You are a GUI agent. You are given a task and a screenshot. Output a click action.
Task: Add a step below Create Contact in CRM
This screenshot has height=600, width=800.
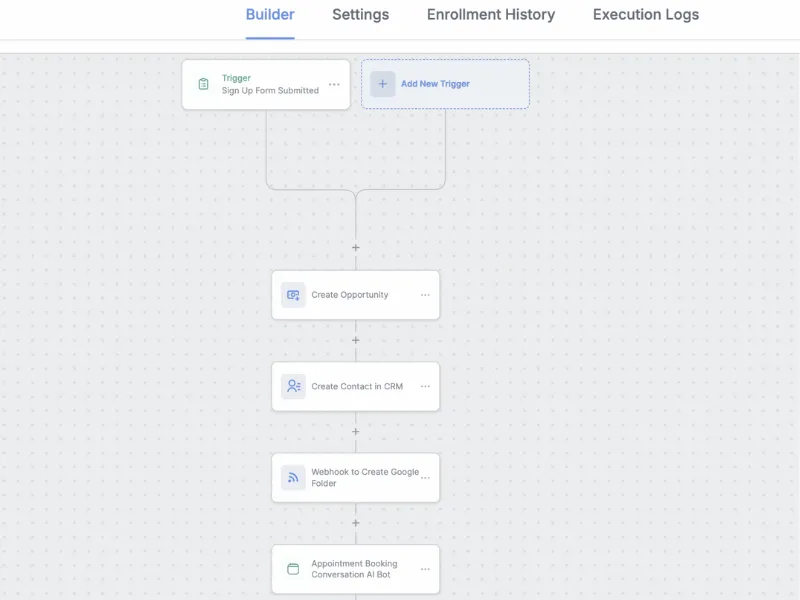[x=356, y=432]
